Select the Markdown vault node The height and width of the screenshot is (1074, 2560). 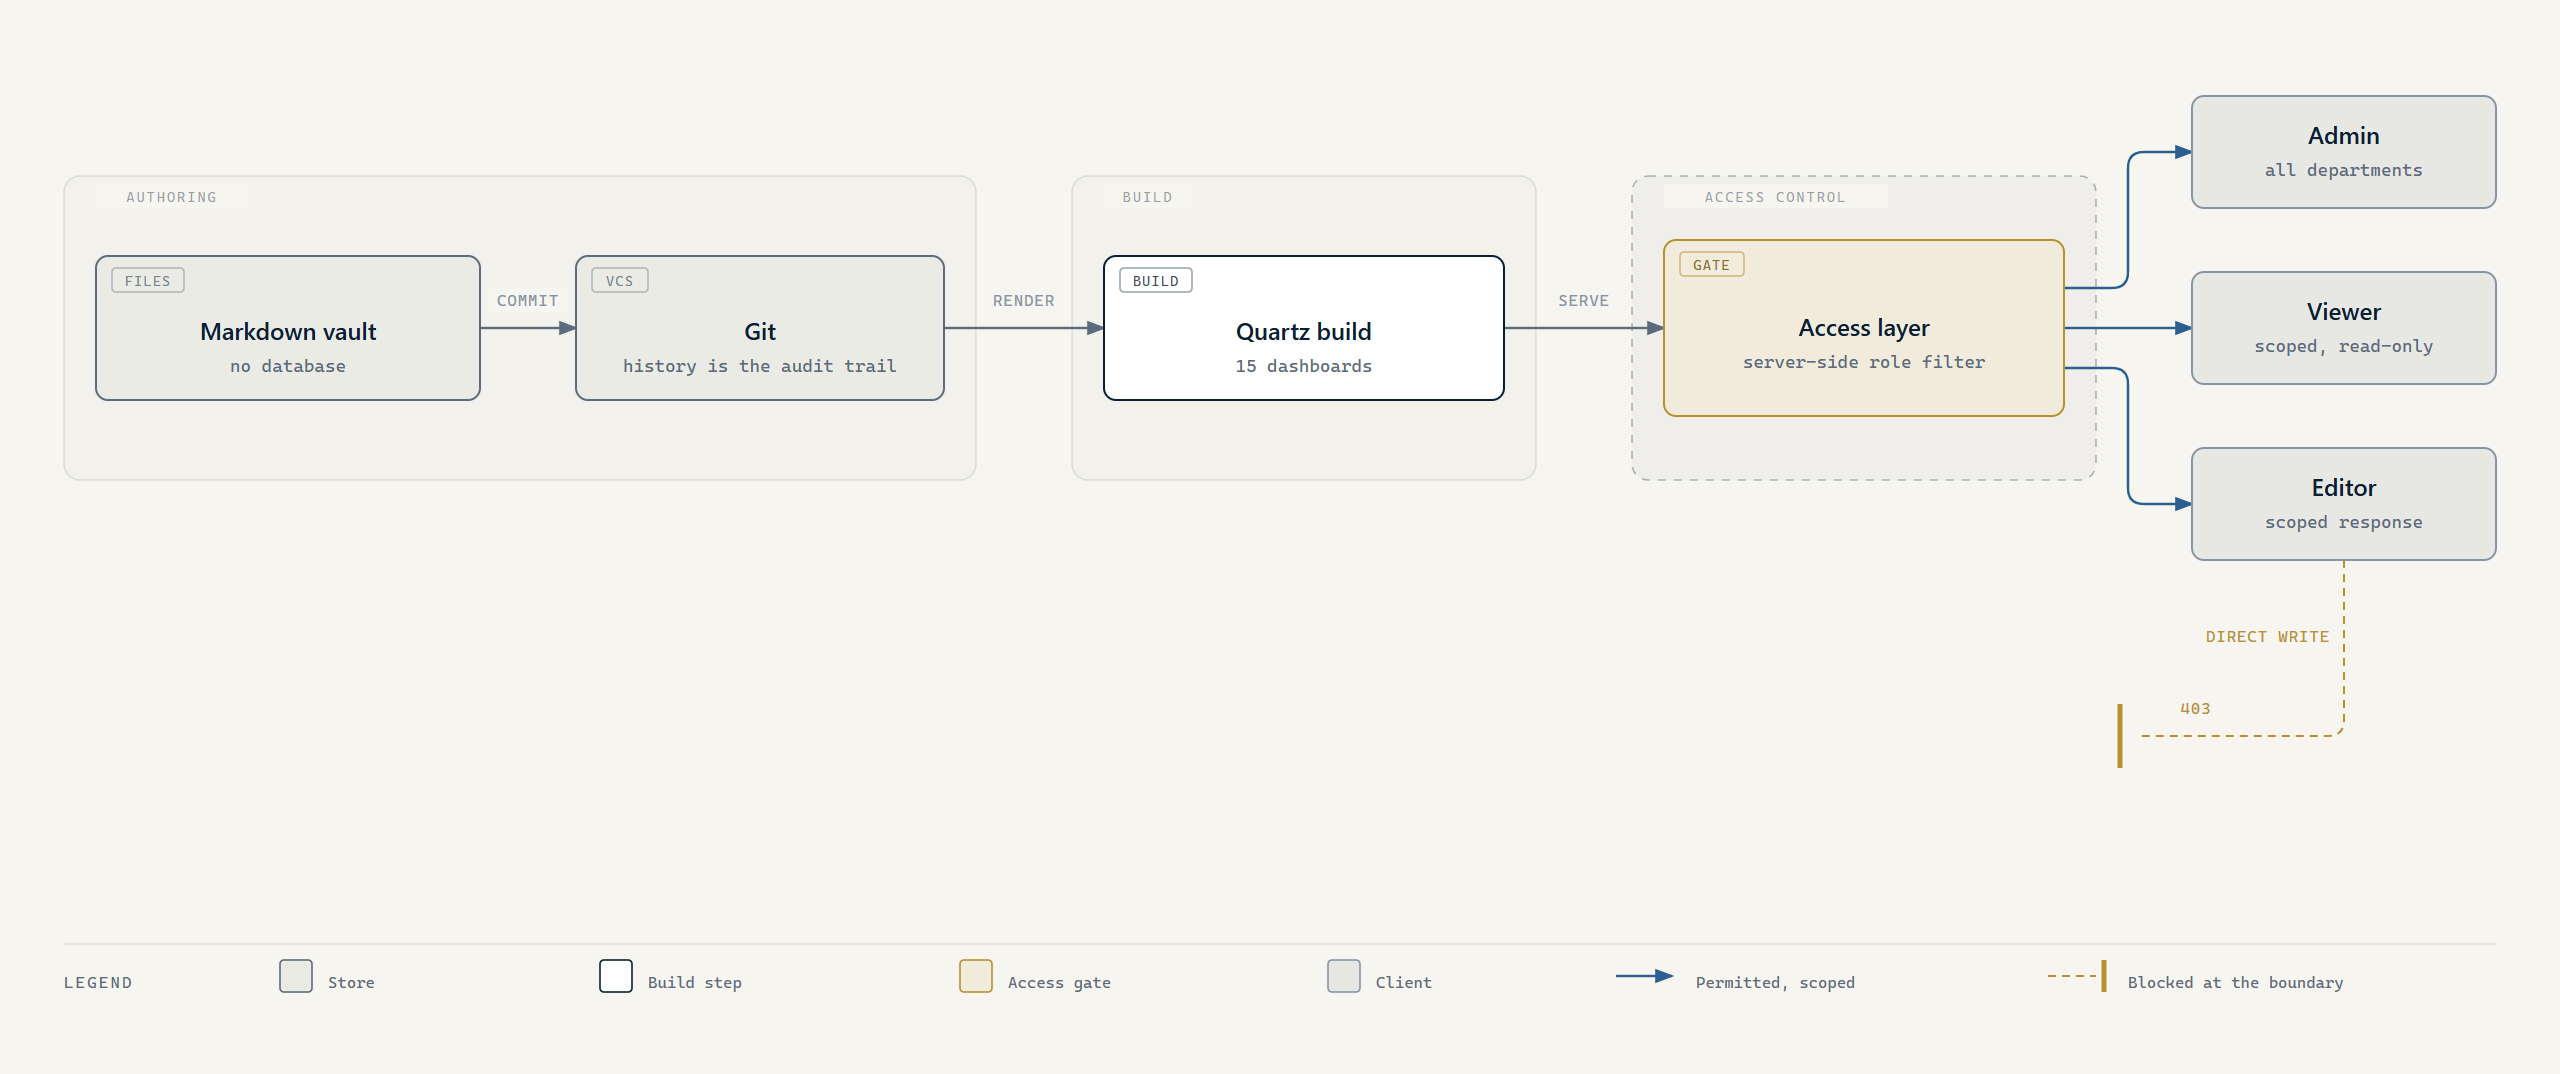[288, 328]
